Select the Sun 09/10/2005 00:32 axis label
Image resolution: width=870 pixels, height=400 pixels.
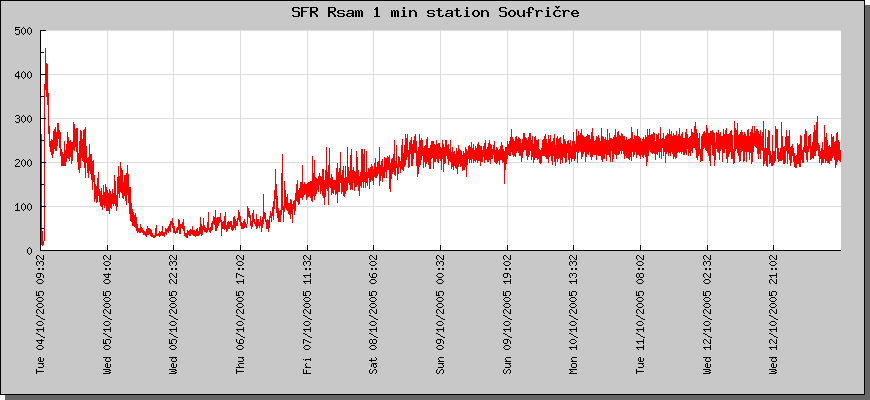pyautogui.click(x=441, y=313)
